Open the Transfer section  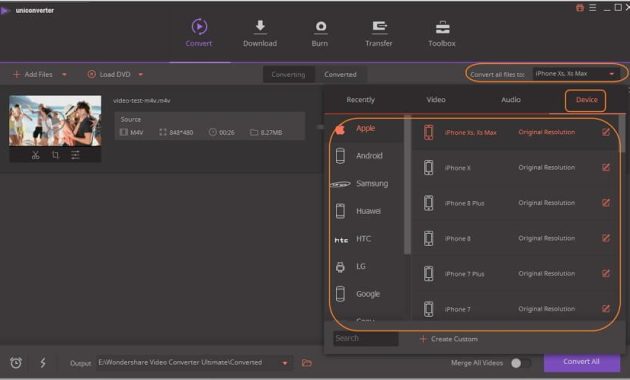click(x=378, y=33)
